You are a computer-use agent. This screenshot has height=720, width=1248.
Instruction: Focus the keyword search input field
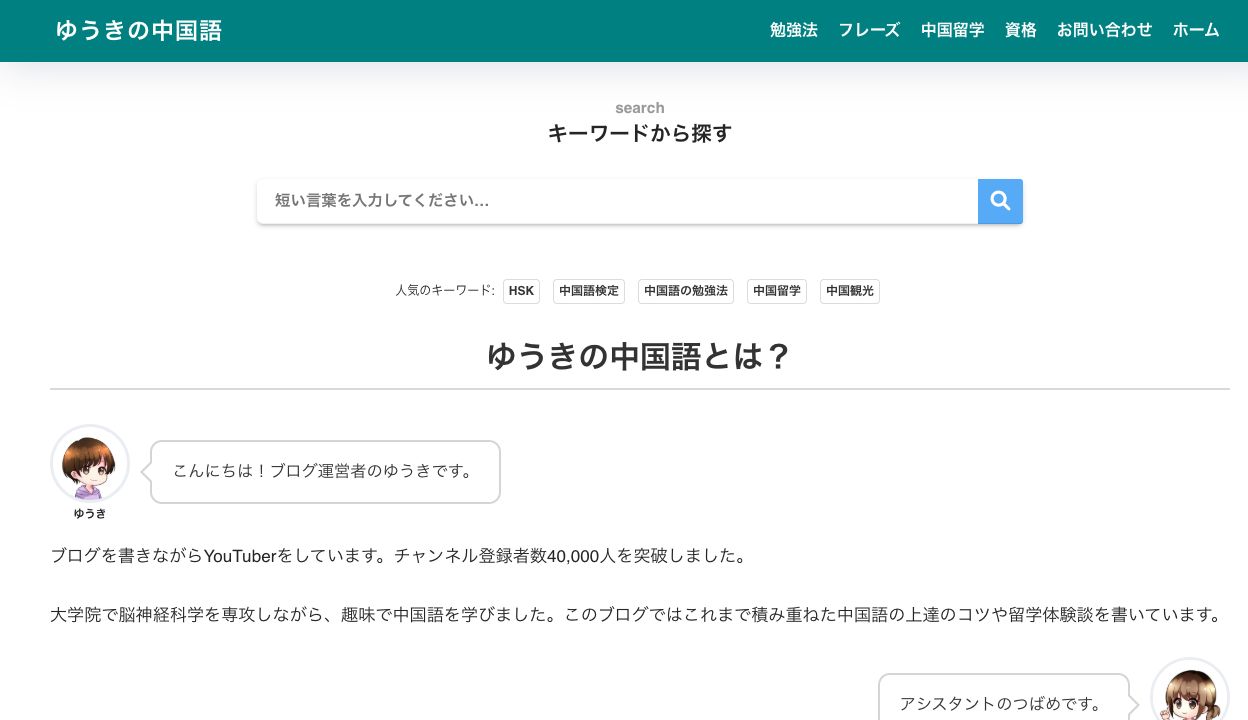pyautogui.click(x=617, y=201)
